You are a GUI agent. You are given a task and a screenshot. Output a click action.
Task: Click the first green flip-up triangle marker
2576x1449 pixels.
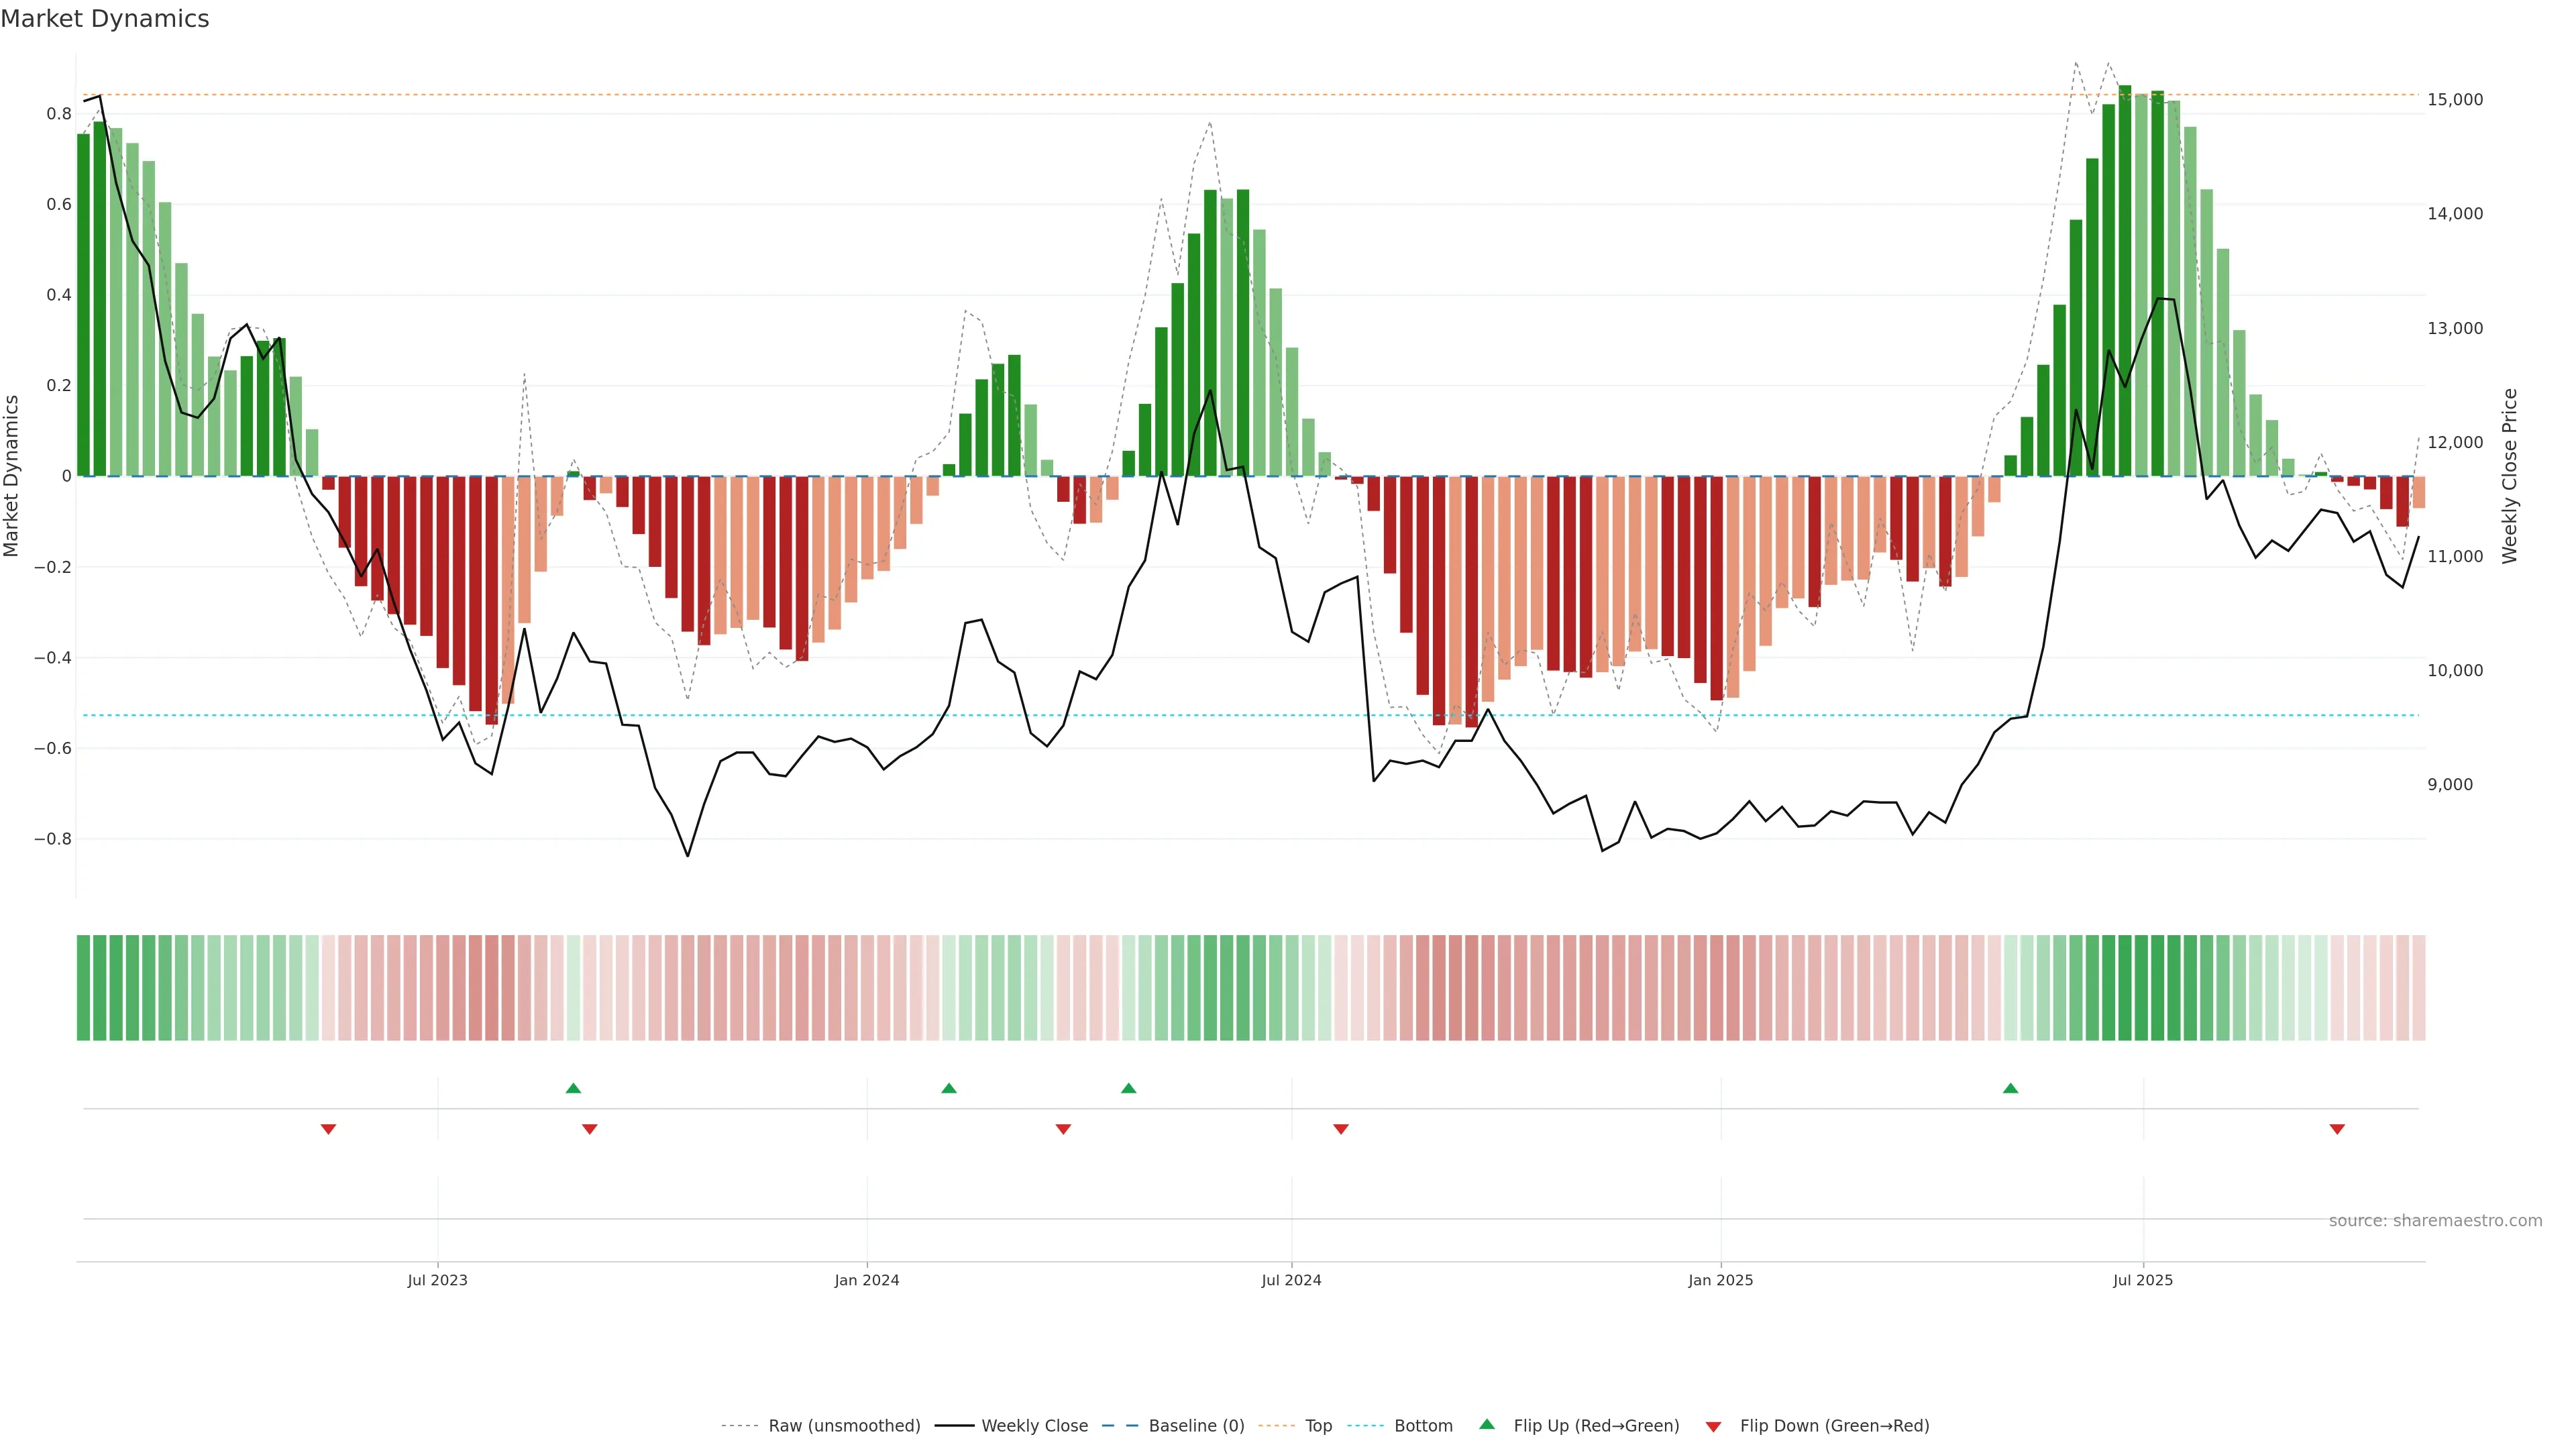pyautogui.click(x=573, y=1088)
